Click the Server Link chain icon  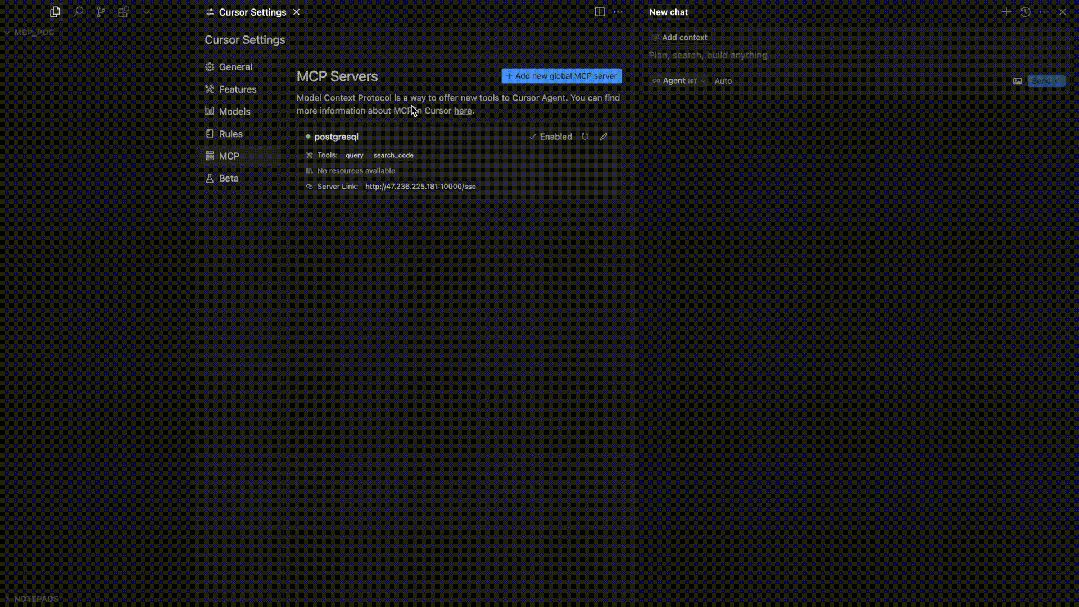tap(309, 187)
